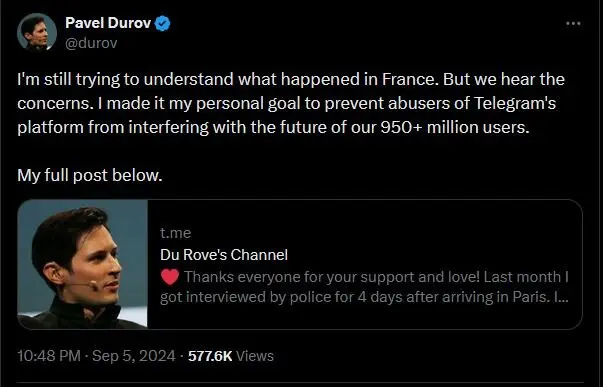Click the tweet sentence mentioning France
This screenshot has width=603, height=387.
pyautogui.click(x=228, y=80)
